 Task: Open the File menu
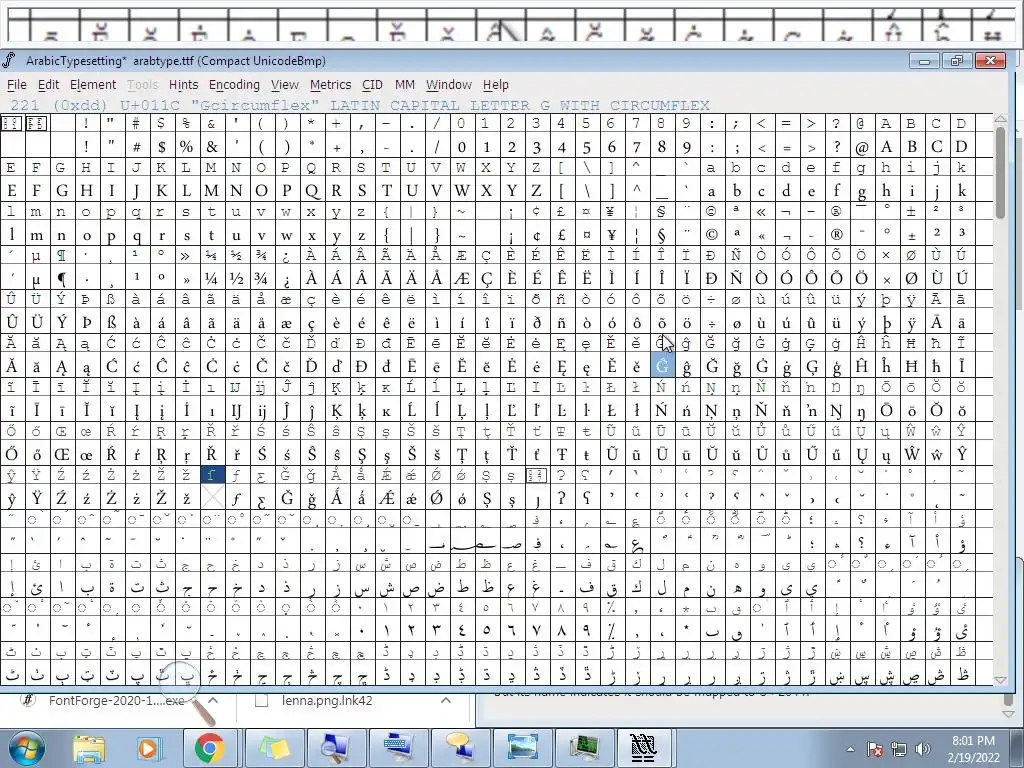point(16,85)
